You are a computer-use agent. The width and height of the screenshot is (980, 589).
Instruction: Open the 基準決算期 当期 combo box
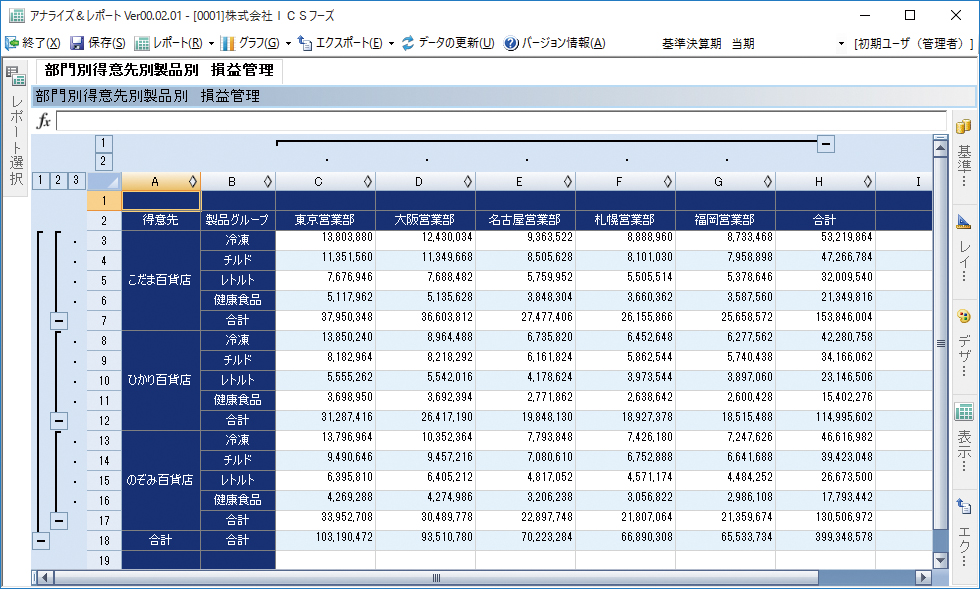(x=841, y=43)
